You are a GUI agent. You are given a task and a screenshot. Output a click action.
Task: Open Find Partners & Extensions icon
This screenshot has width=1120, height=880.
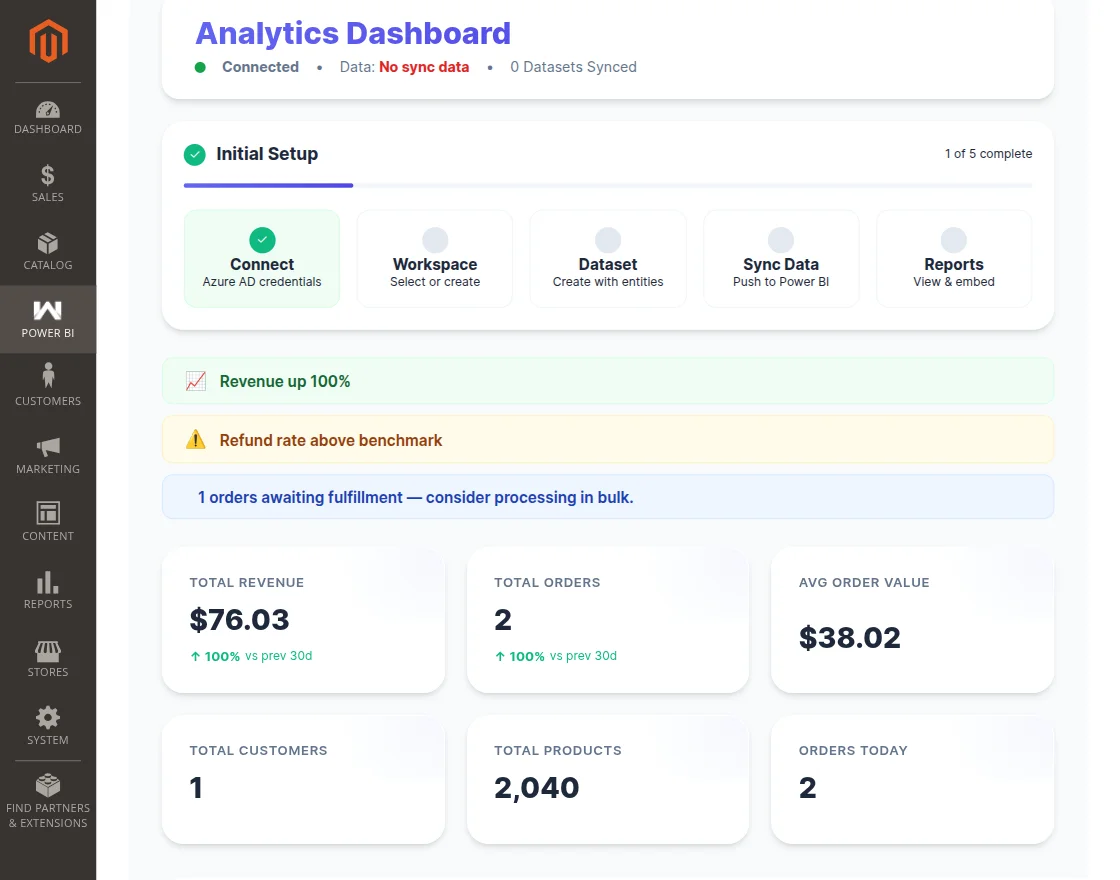point(48,785)
